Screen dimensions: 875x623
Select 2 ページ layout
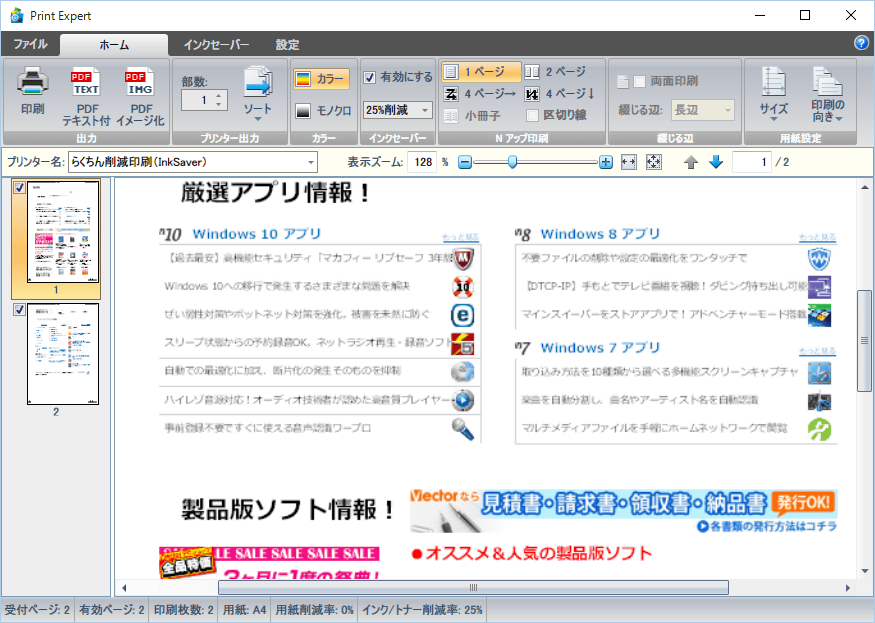(555, 71)
